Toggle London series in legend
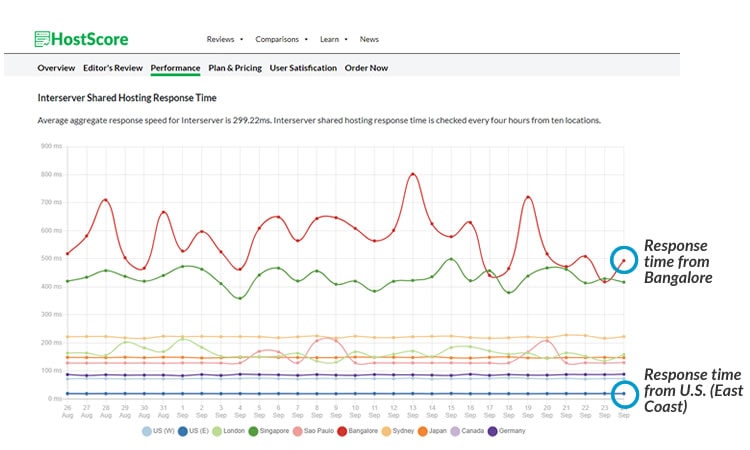750x450 pixels. point(228,431)
